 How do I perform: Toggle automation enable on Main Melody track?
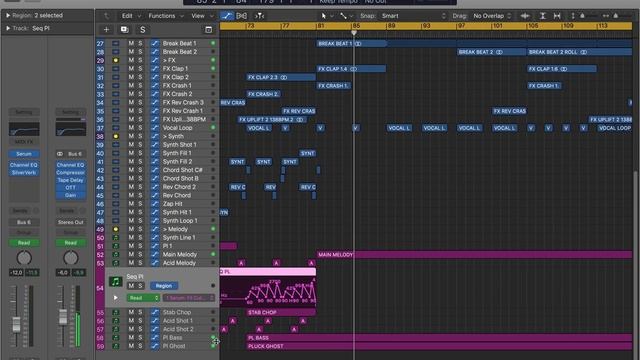pos(155,254)
